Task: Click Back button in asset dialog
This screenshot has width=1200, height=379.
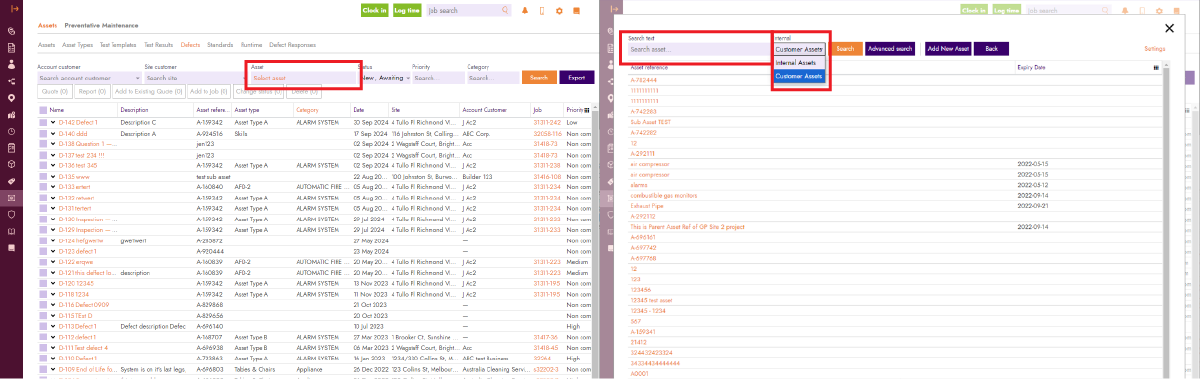Action: tap(991, 48)
